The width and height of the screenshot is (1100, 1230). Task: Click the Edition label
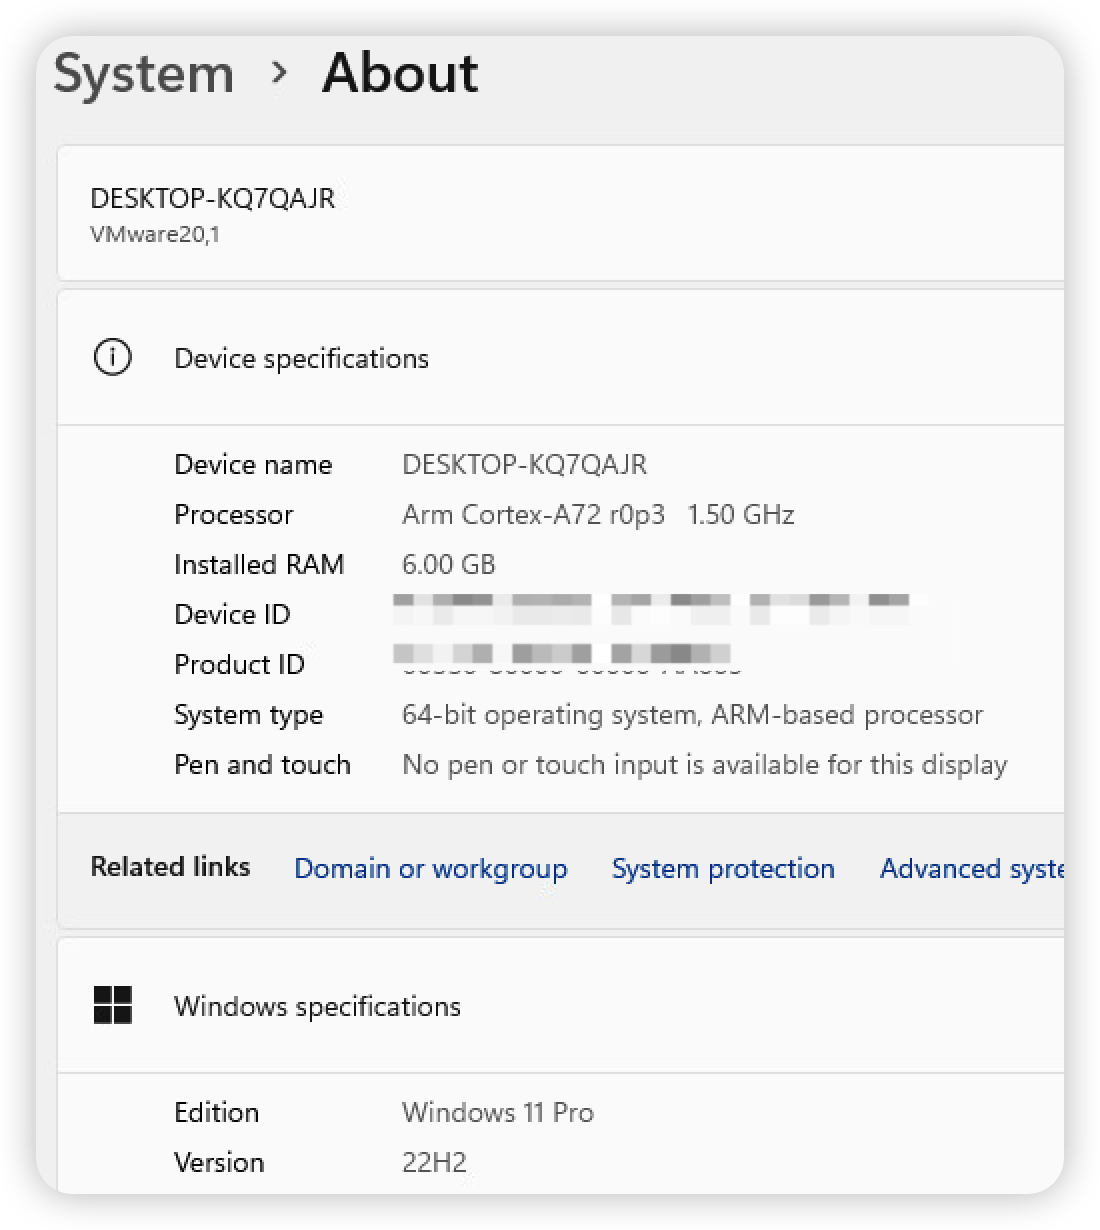click(x=217, y=1112)
